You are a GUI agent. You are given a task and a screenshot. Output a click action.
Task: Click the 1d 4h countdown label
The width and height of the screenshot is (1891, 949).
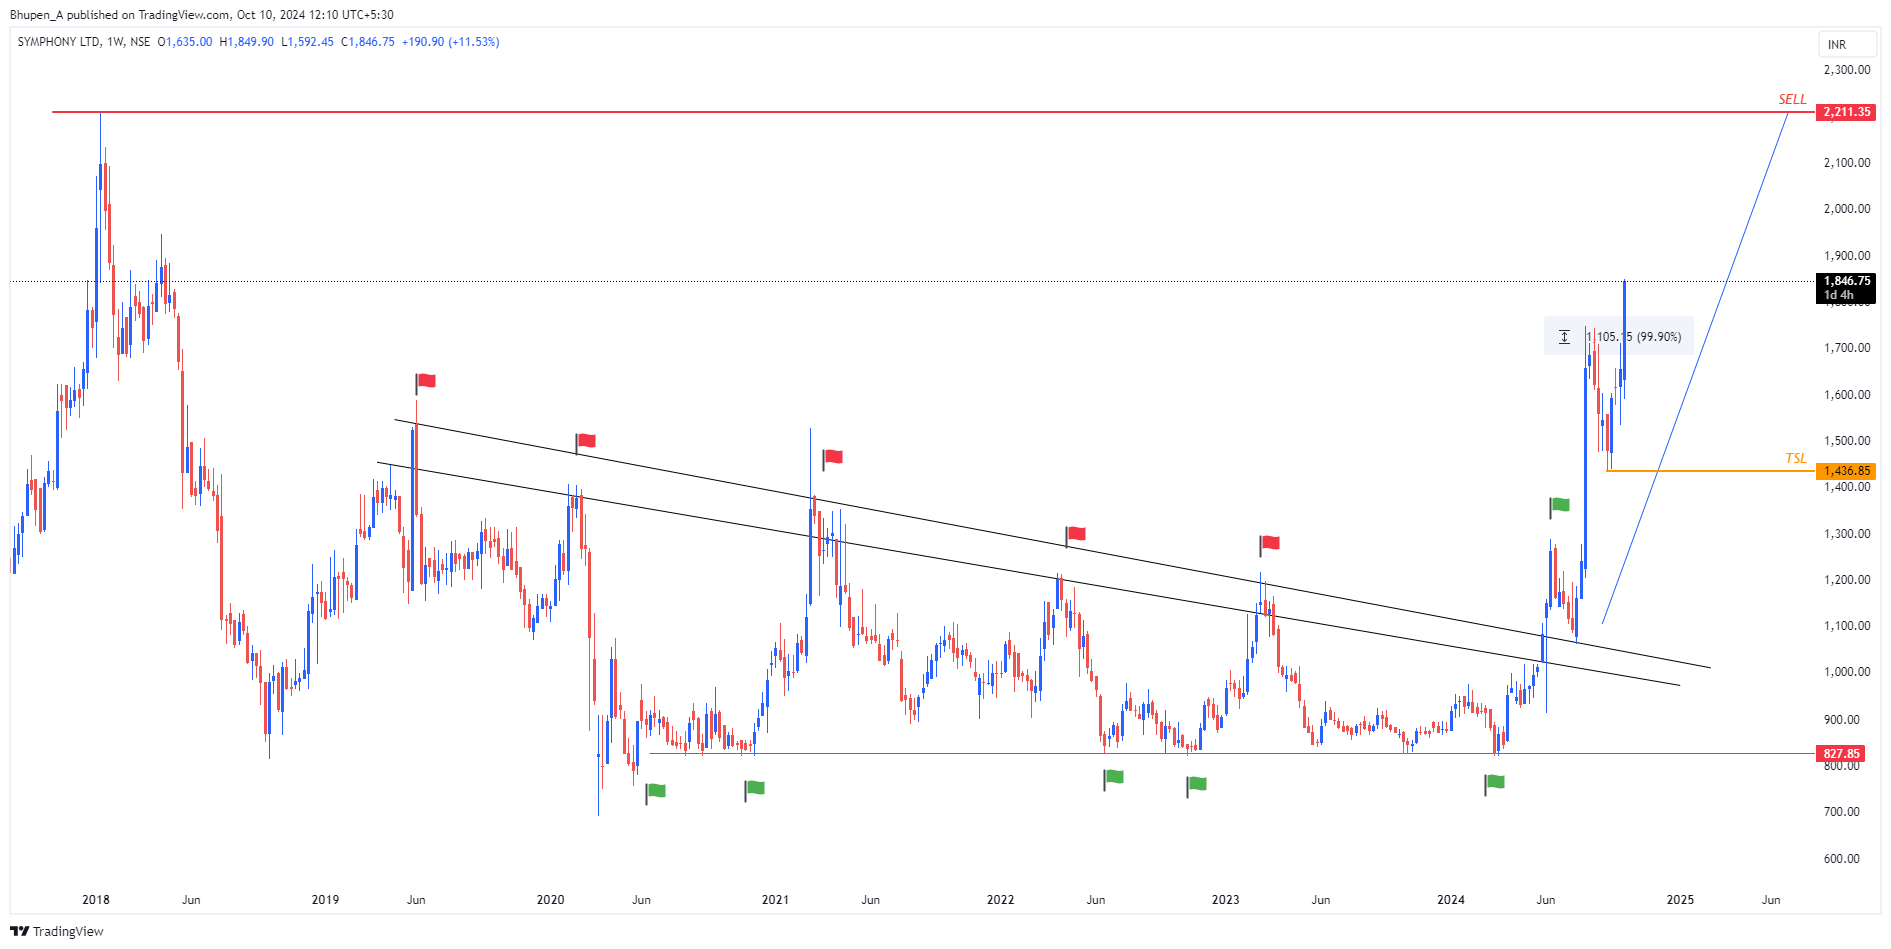[x=1839, y=295]
